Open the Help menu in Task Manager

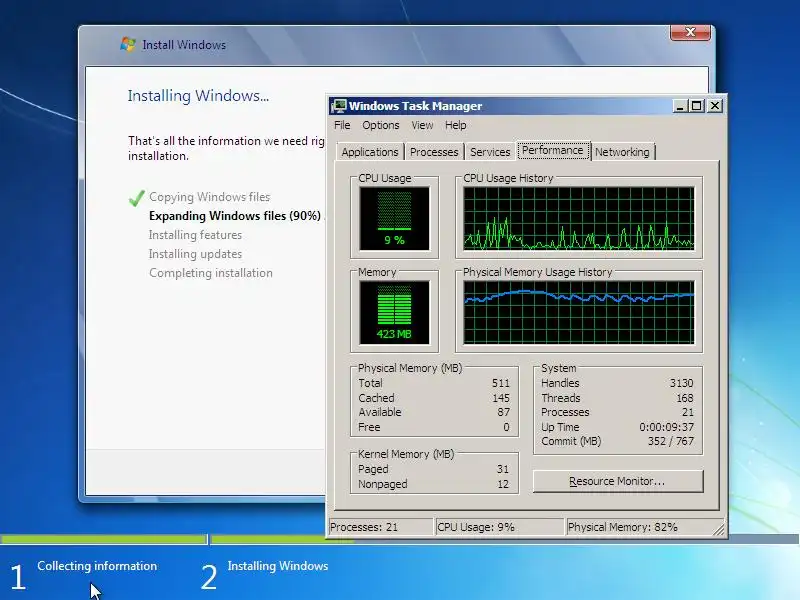click(x=455, y=125)
